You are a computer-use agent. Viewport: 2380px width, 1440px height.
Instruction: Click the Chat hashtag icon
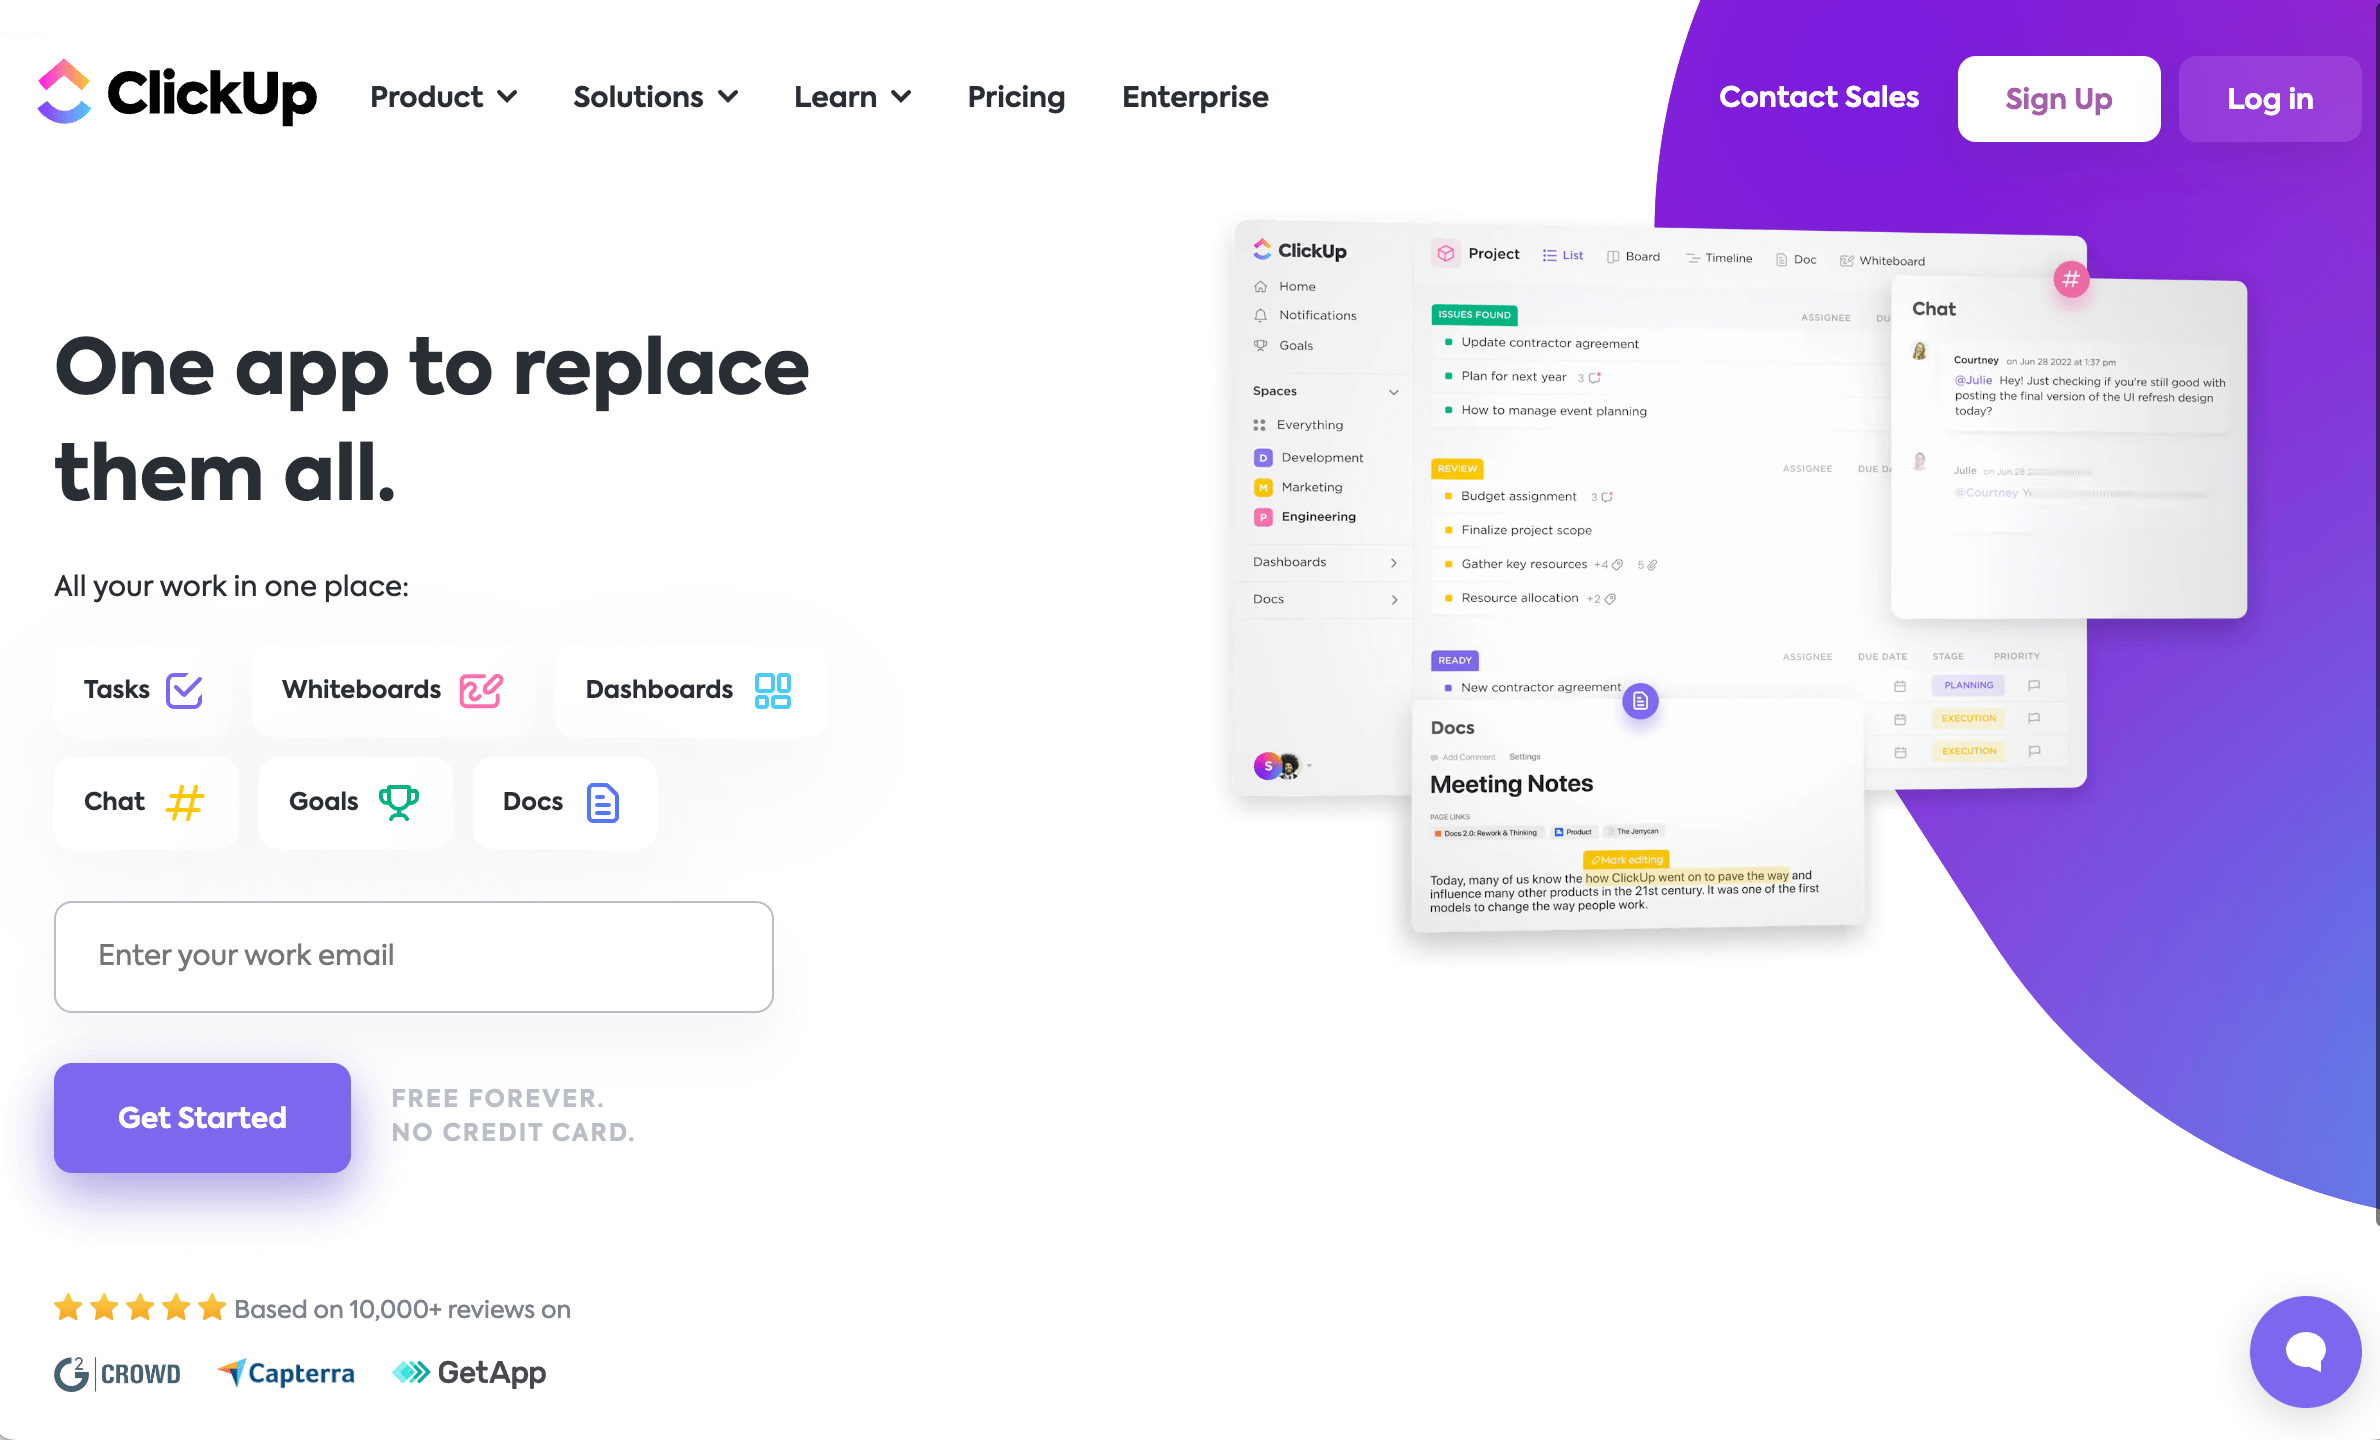[x=185, y=799]
